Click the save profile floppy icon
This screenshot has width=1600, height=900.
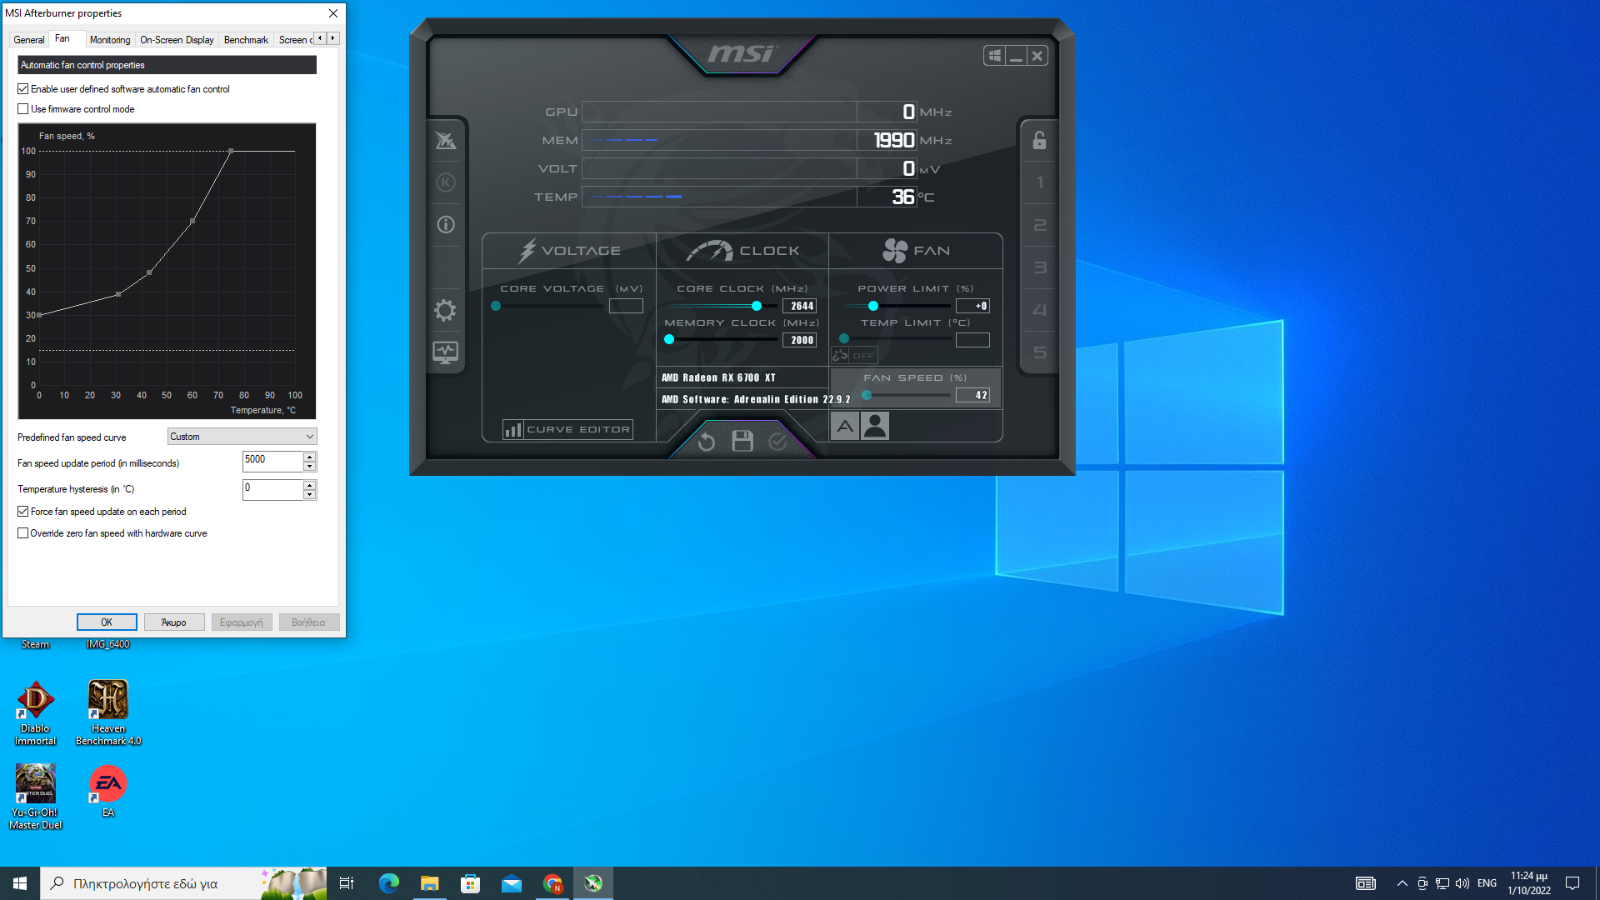point(742,441)
